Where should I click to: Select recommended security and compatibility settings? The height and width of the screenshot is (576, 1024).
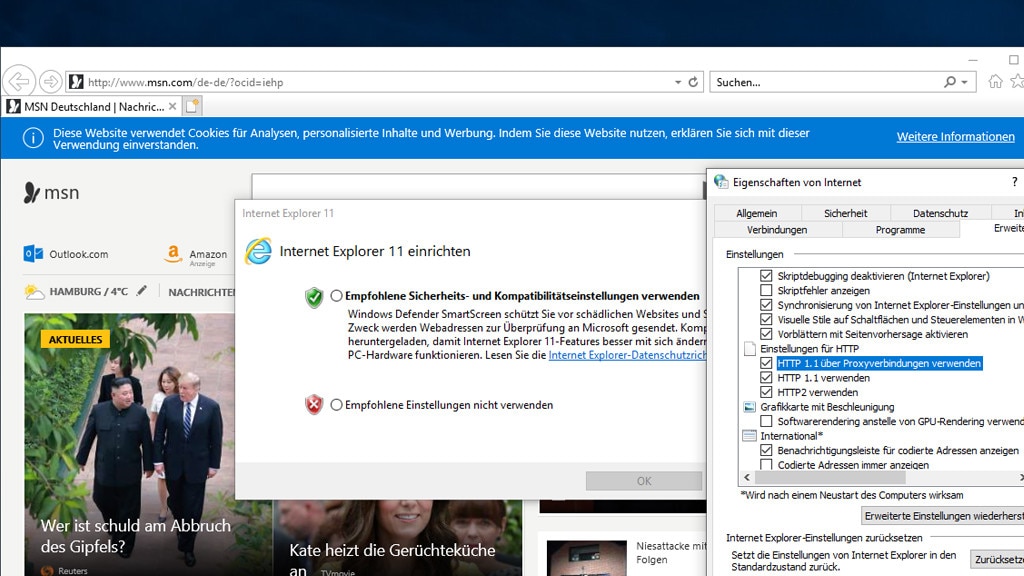336,296
